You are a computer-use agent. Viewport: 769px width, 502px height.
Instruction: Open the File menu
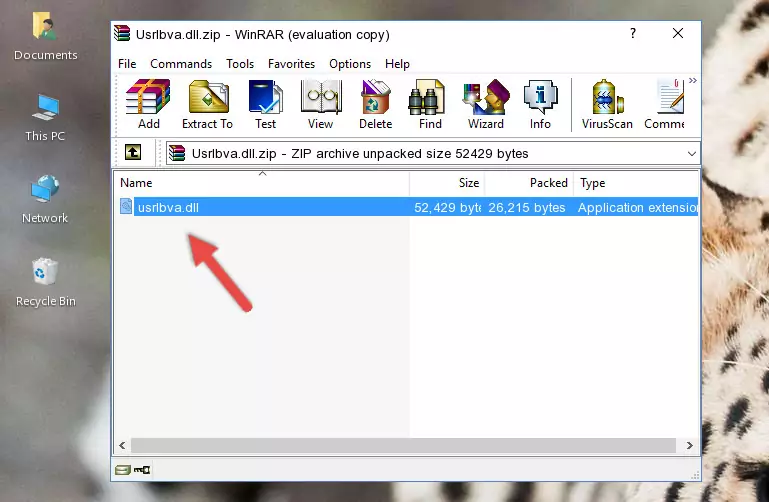click(x=127, y=64)
